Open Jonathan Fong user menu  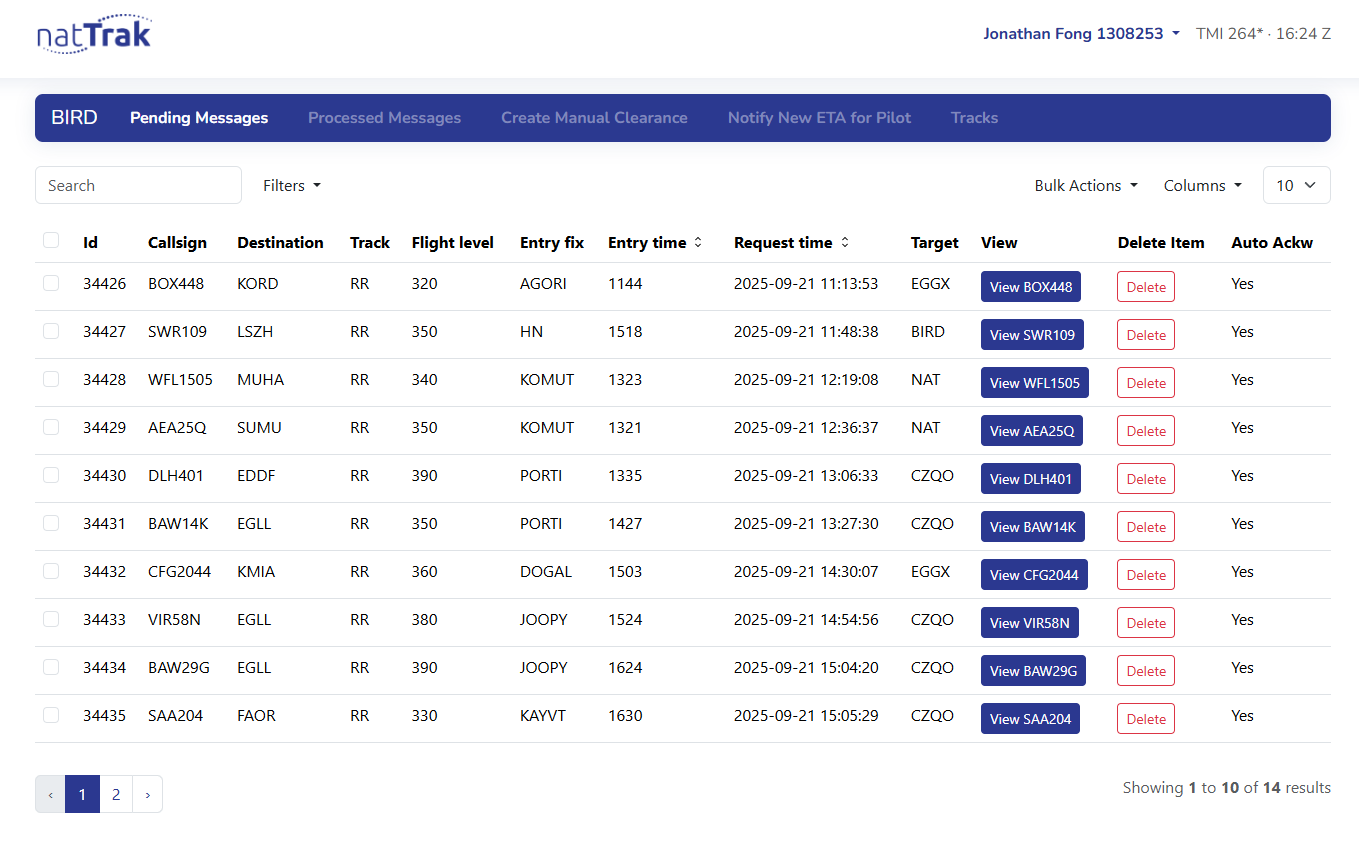(1082, 33)
